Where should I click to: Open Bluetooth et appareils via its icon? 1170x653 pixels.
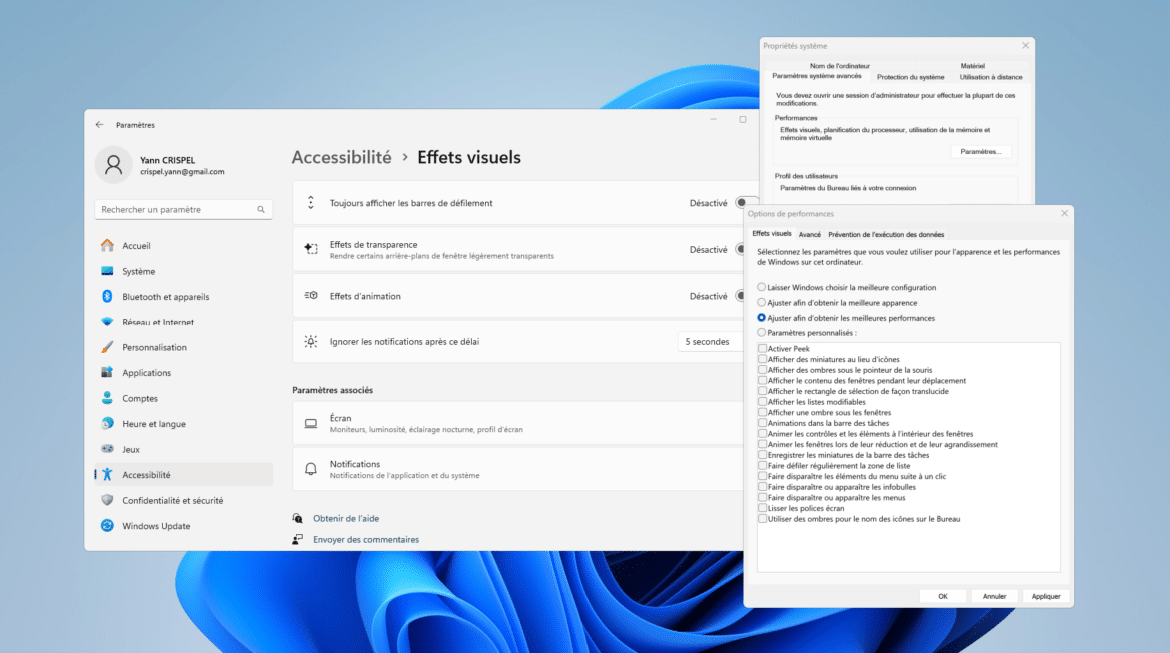click(x=108, y=296)
